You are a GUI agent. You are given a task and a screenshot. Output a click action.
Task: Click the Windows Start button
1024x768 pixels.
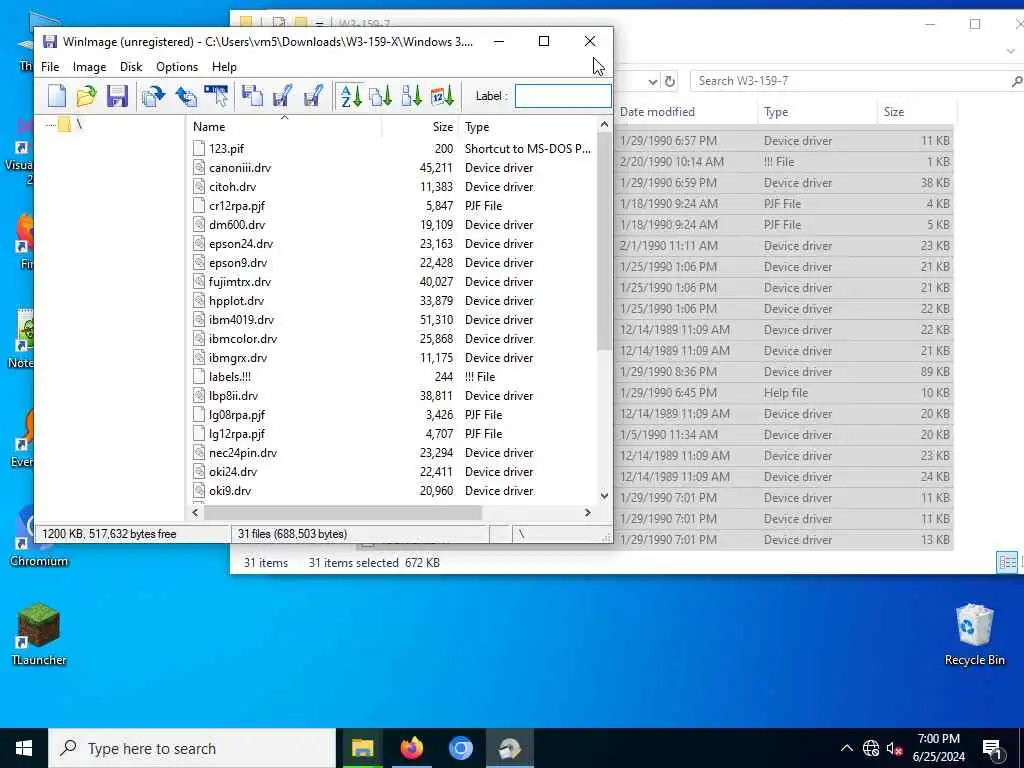(x=24, y=748)
